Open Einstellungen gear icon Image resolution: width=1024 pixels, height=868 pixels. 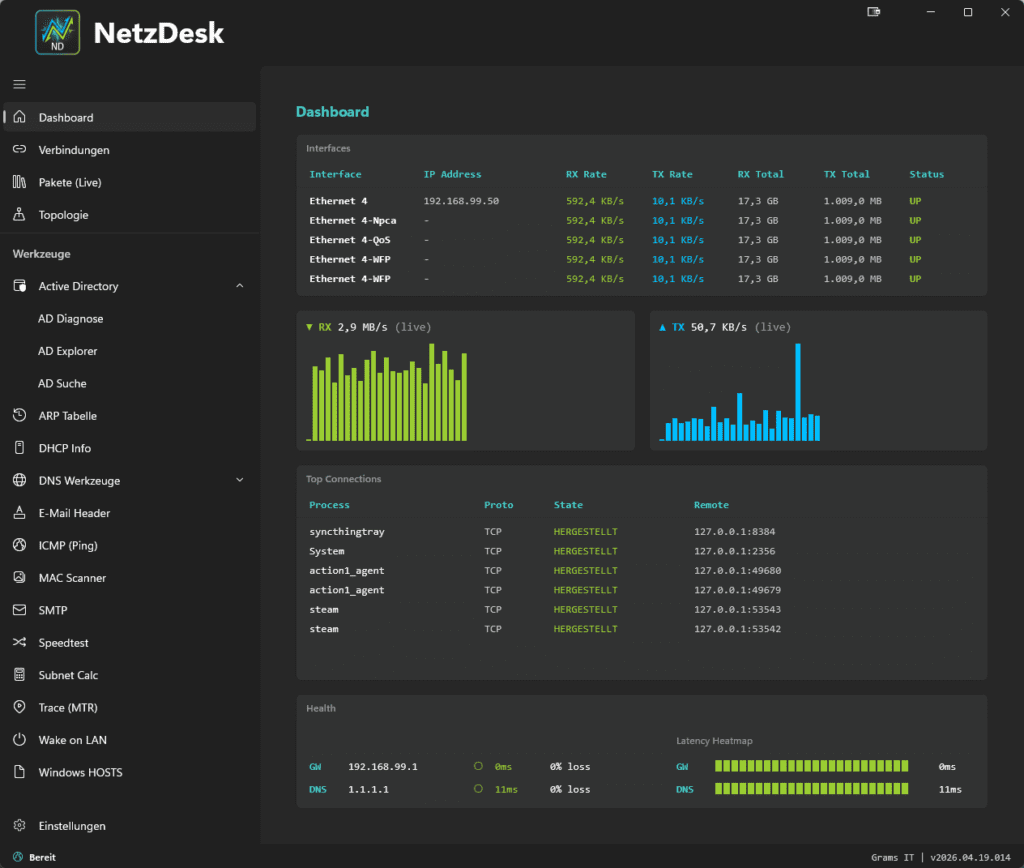19,826
